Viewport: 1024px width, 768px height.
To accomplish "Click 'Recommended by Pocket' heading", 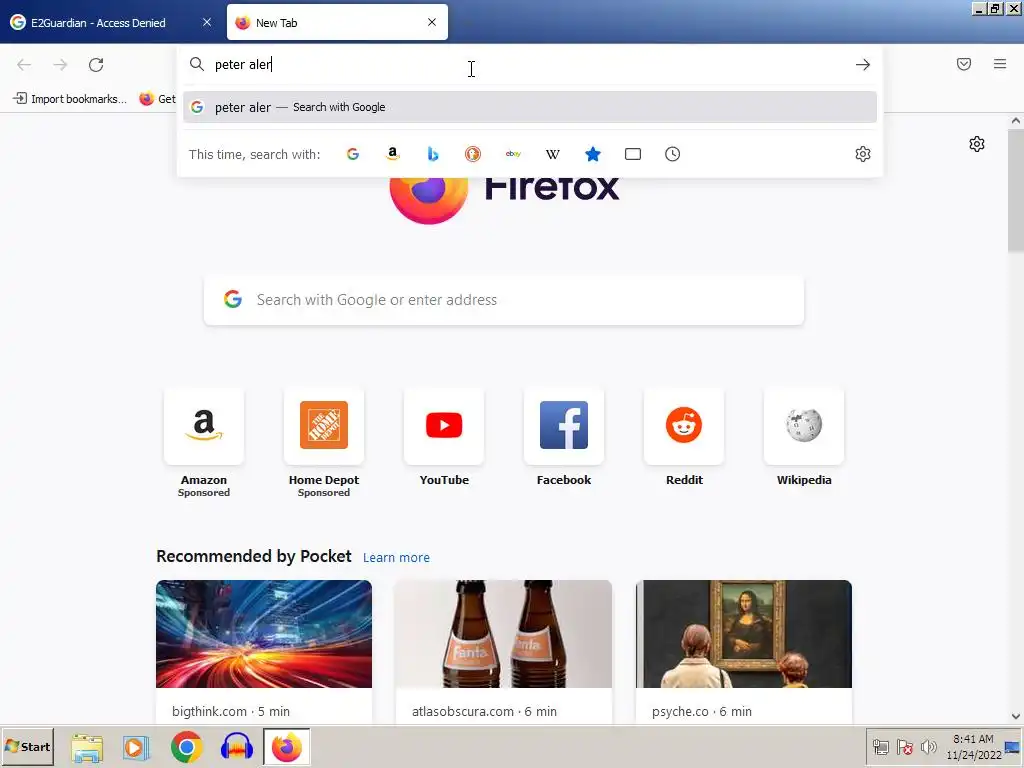I will pyautogui.click(x=253, y=556).
